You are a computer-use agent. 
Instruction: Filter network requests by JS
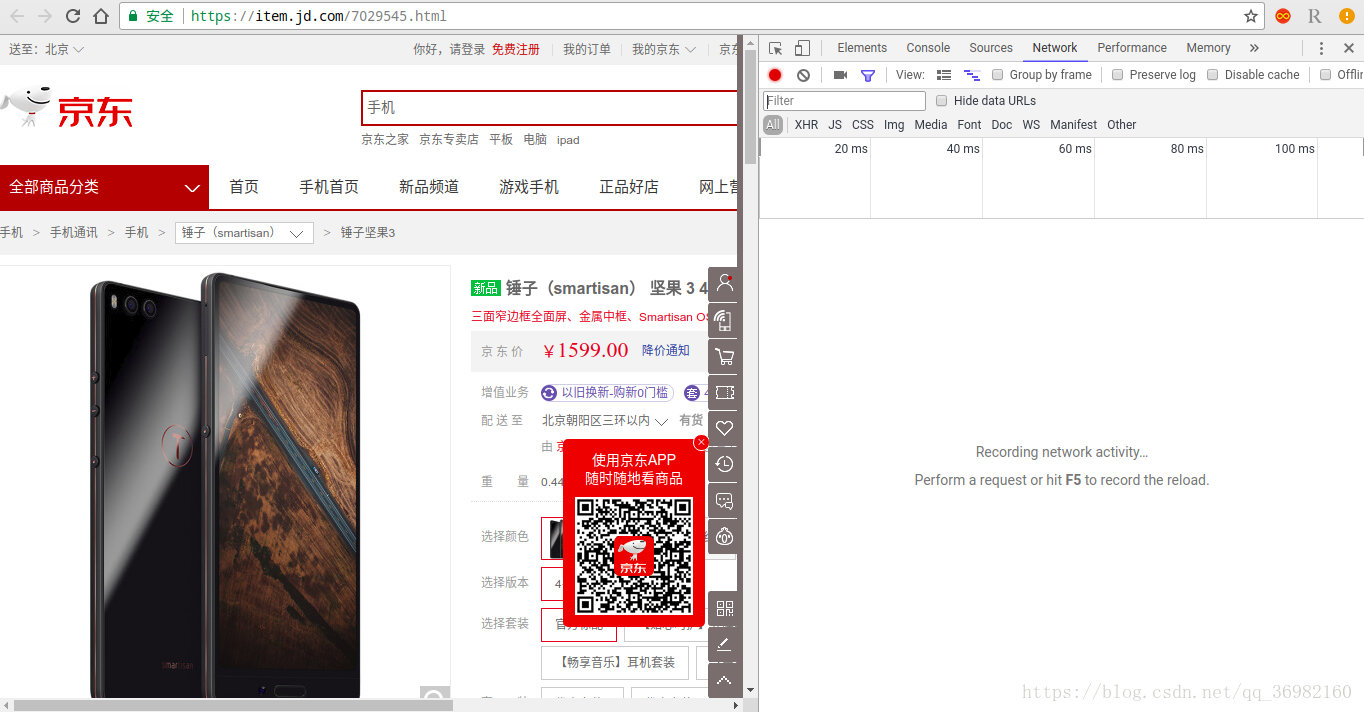tap(835, 125)
